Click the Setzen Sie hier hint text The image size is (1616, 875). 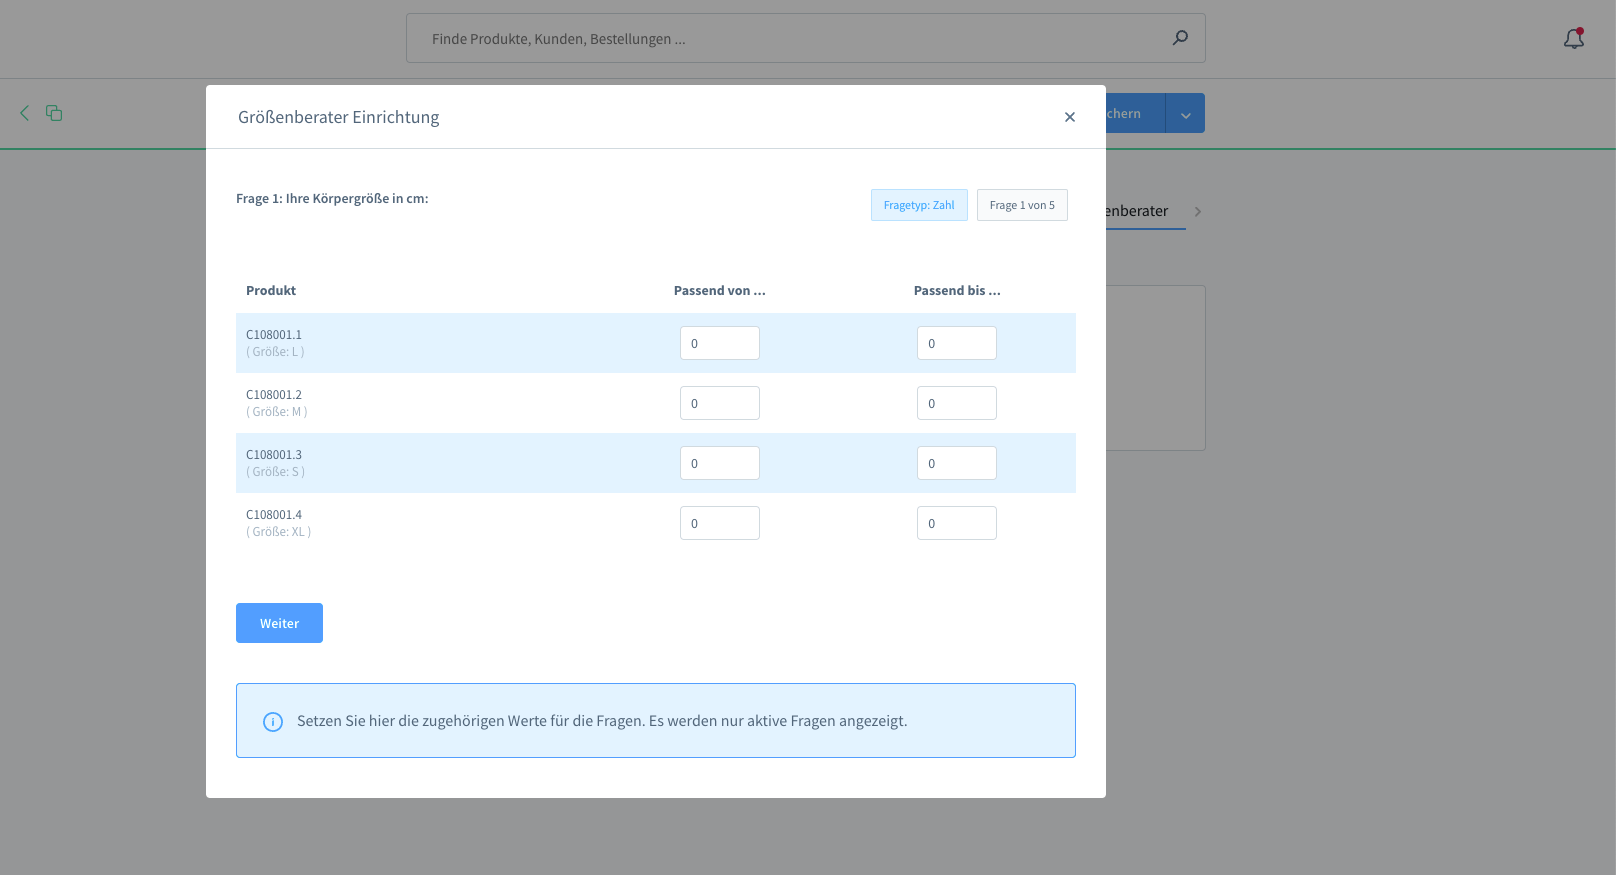pyautogui.click(x=602, y=721)
